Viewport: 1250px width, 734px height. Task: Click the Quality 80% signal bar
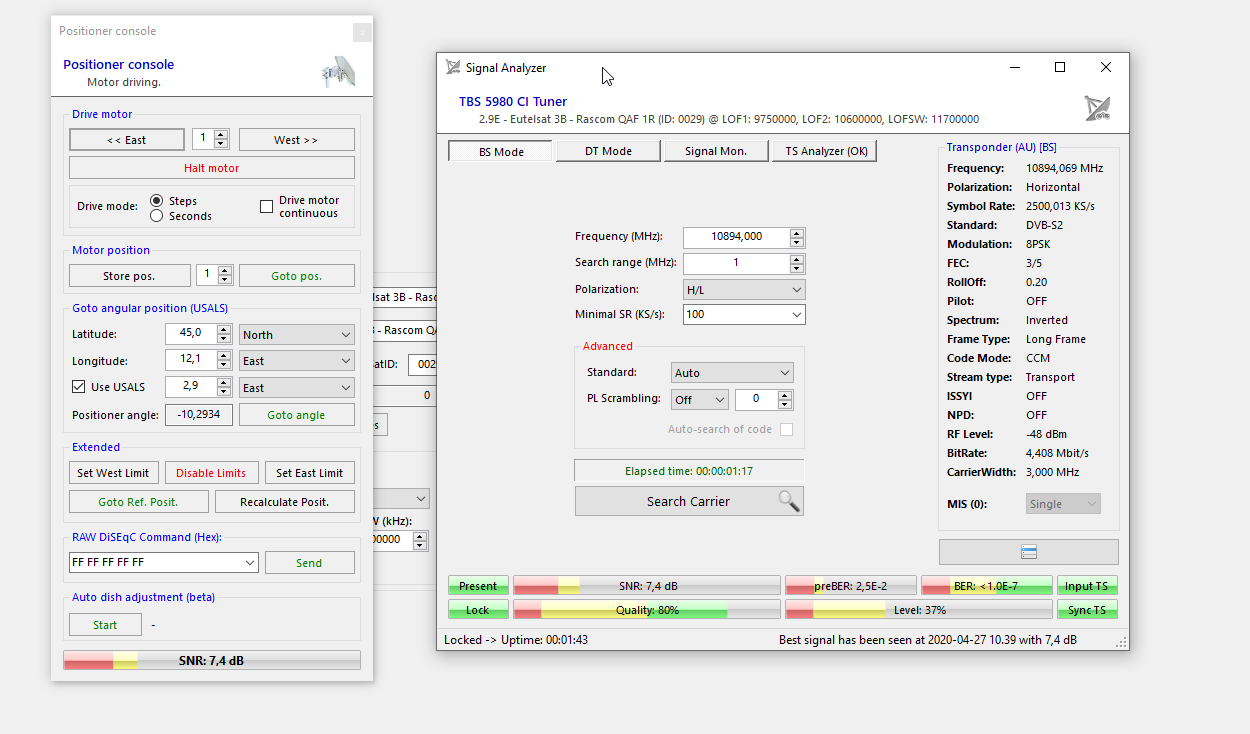tap(647, 610)
